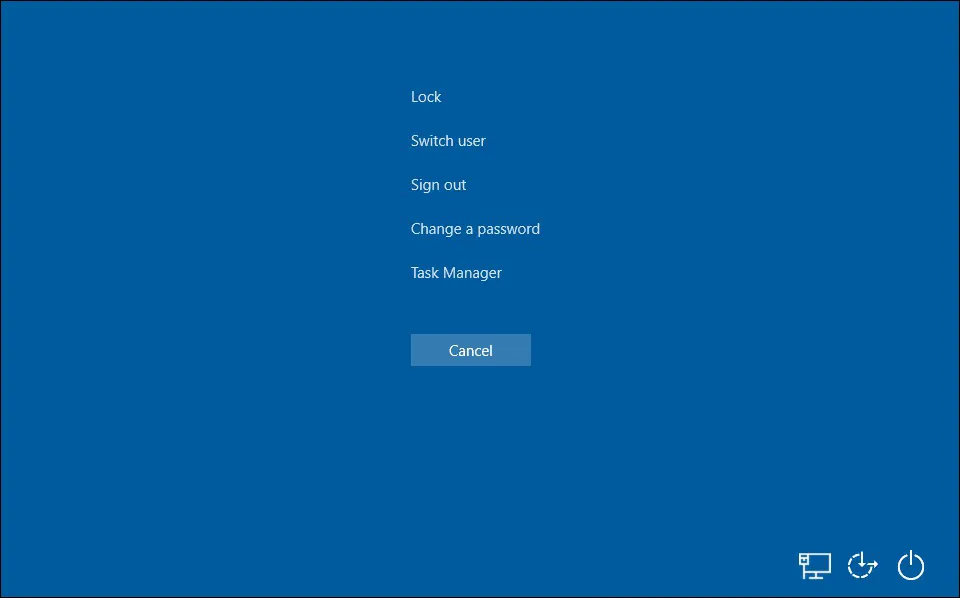960x598 pixels.
Task: Click the network icon left of Ease of Access
Action: 814,566
